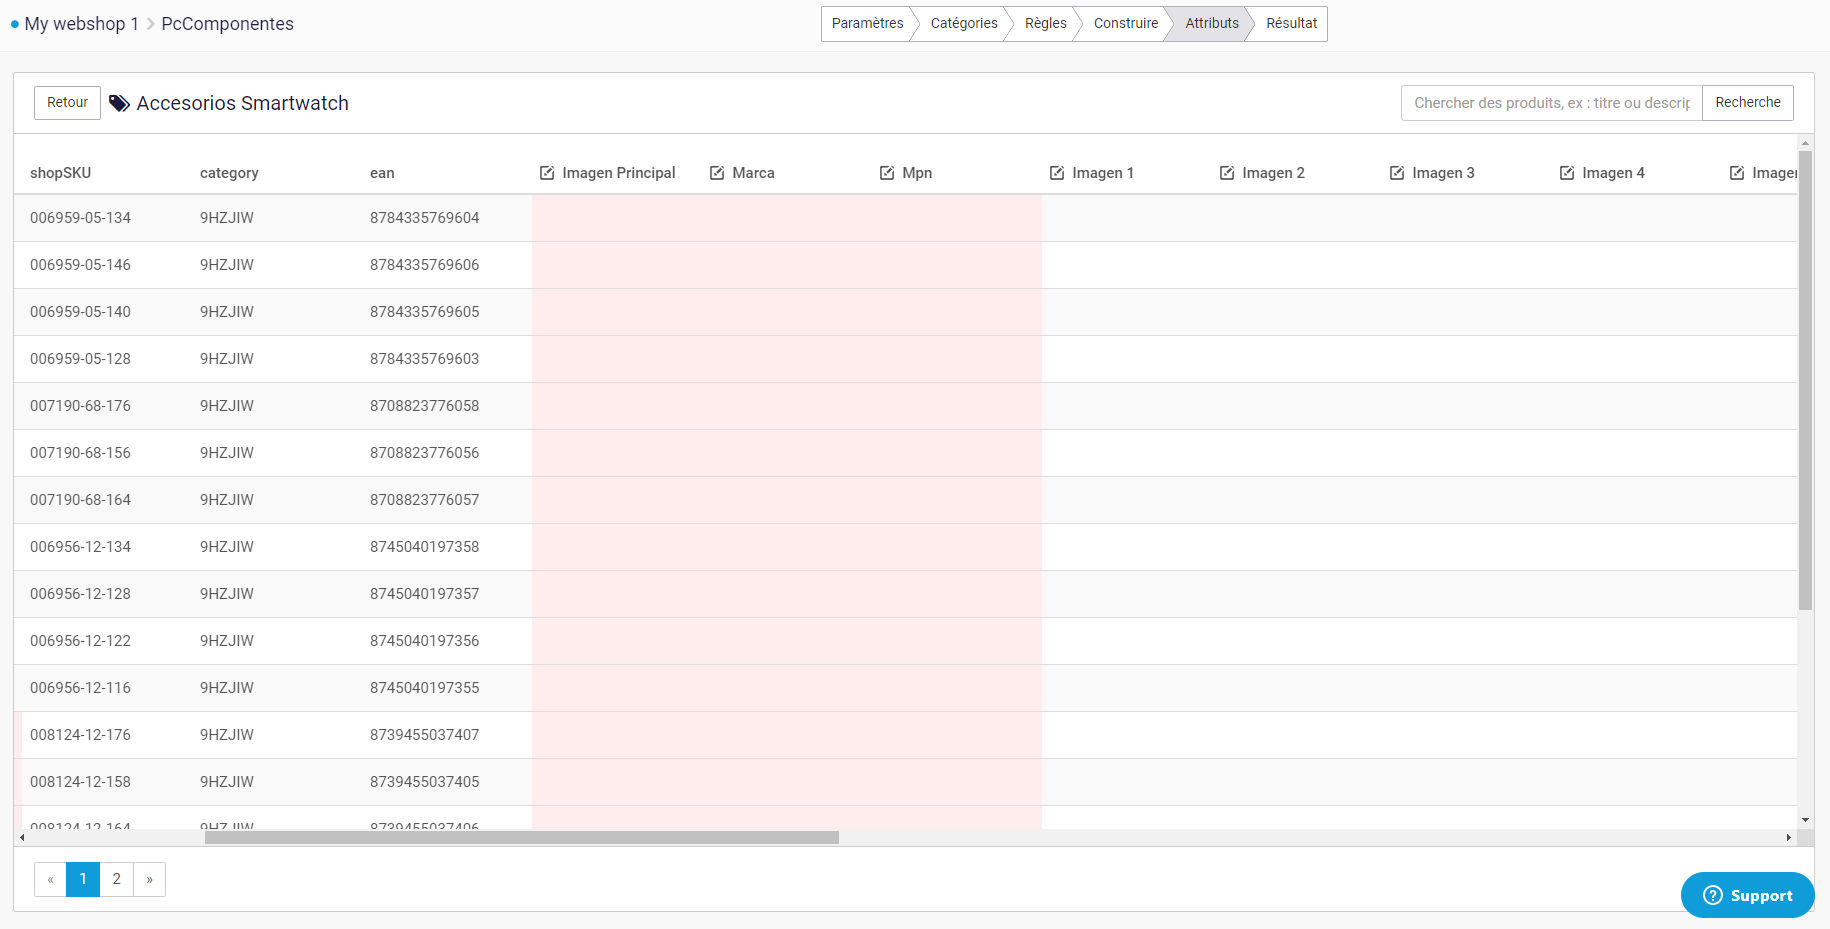
Task: Select the Attributs step tab
Action: pyautogui.click(x=1212, y=24)
